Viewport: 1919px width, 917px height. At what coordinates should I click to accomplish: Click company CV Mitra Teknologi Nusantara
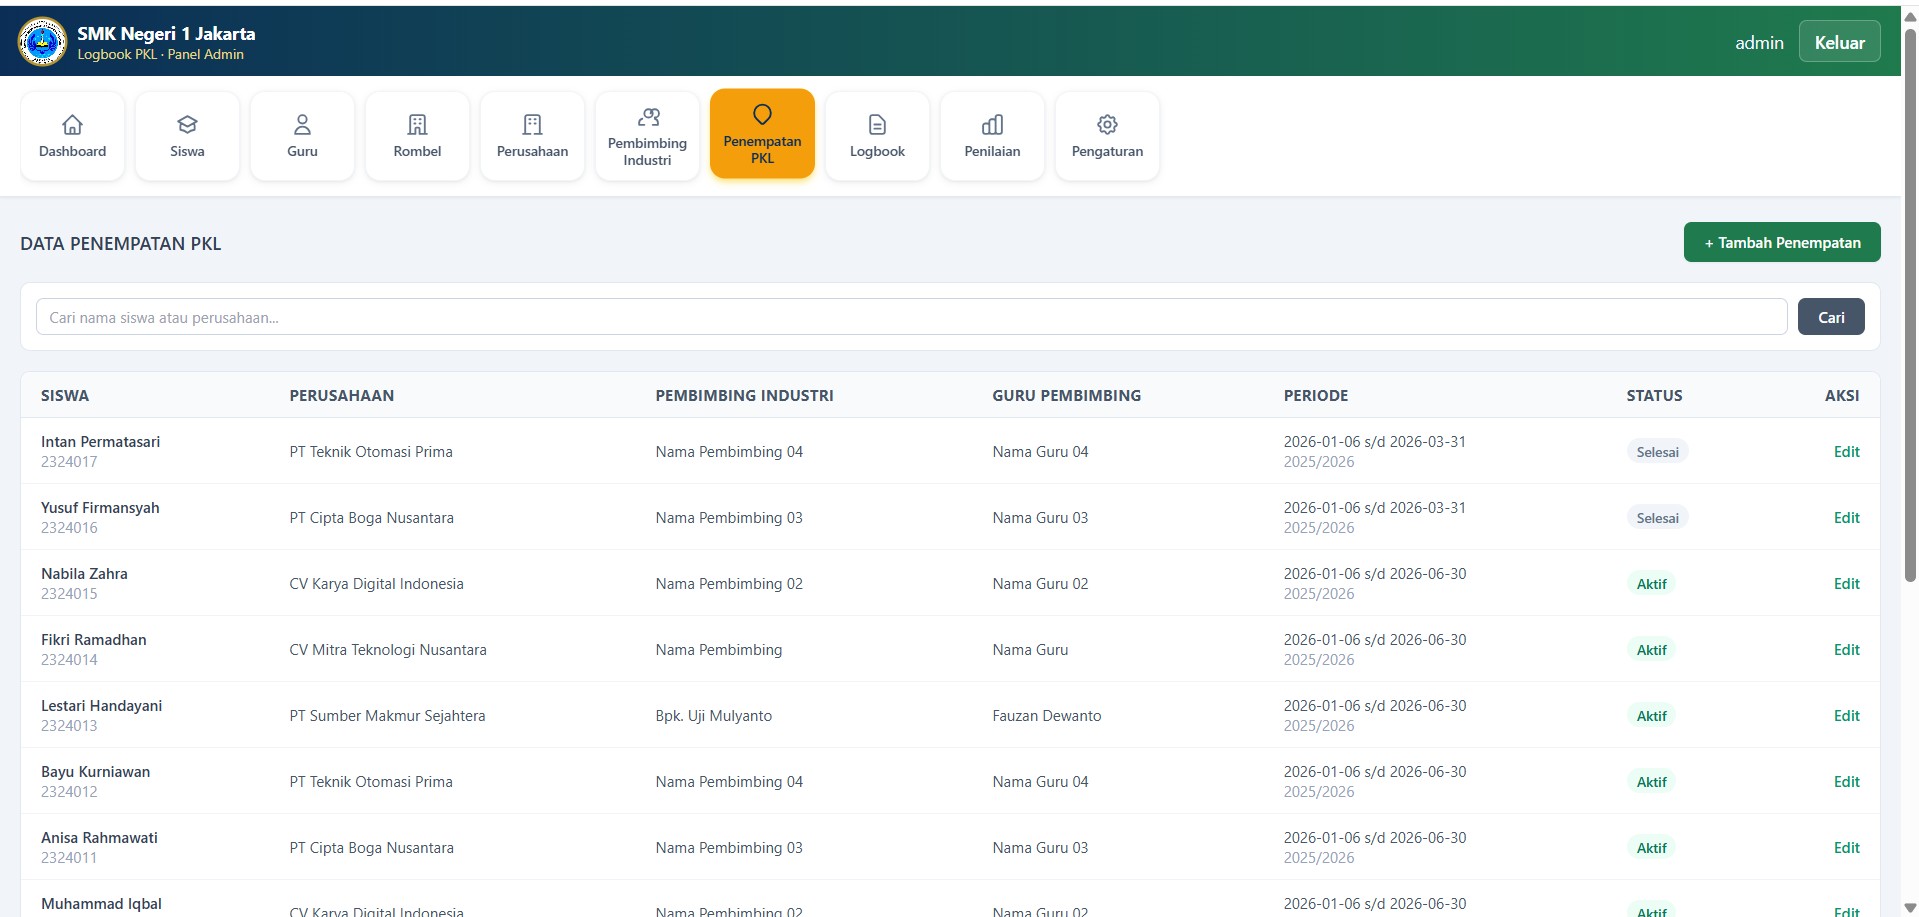(x=388, y=649)
